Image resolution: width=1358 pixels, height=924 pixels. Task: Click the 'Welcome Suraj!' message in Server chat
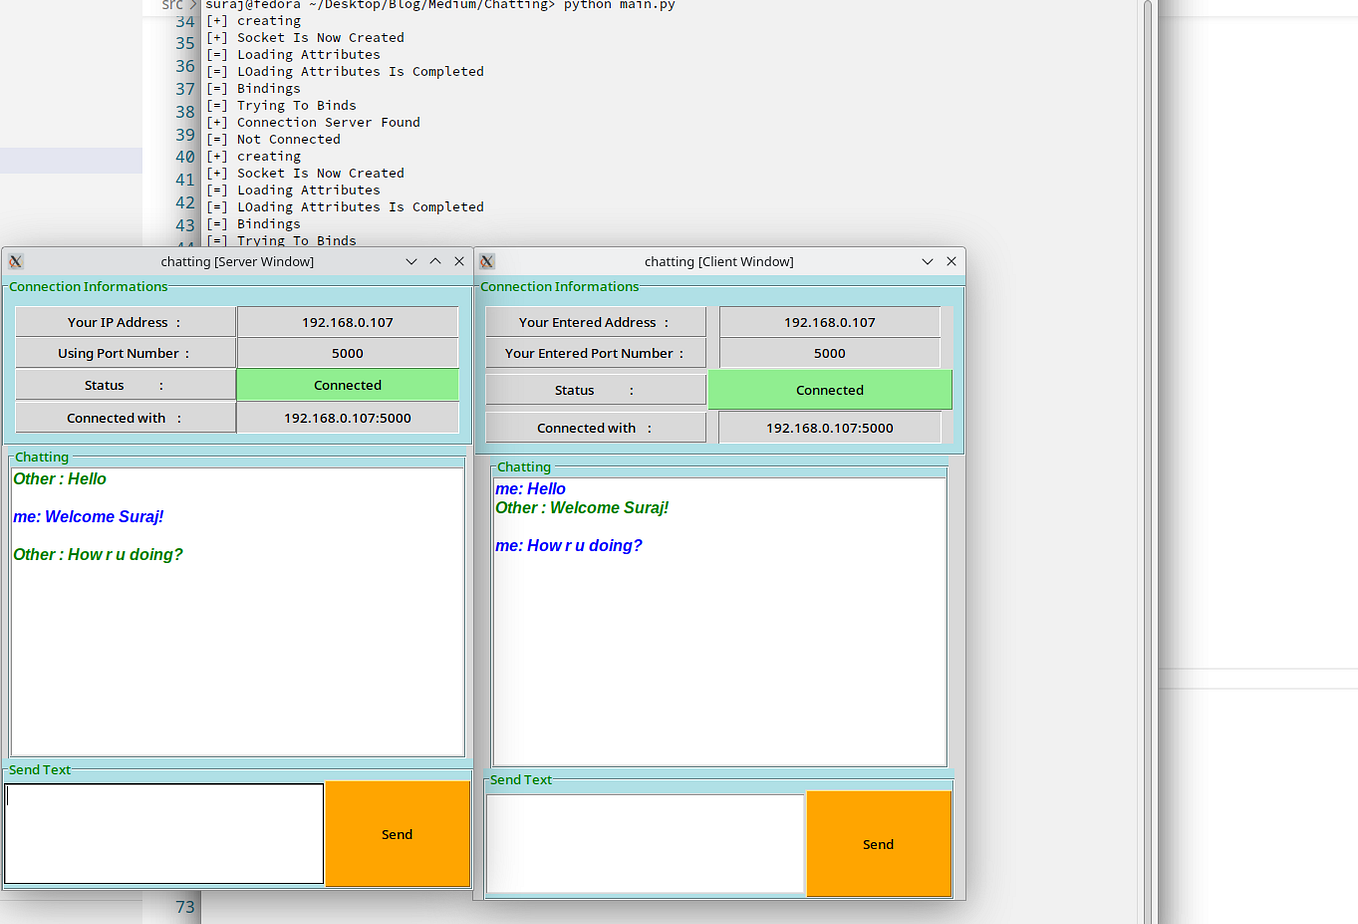tap(89, 516)
